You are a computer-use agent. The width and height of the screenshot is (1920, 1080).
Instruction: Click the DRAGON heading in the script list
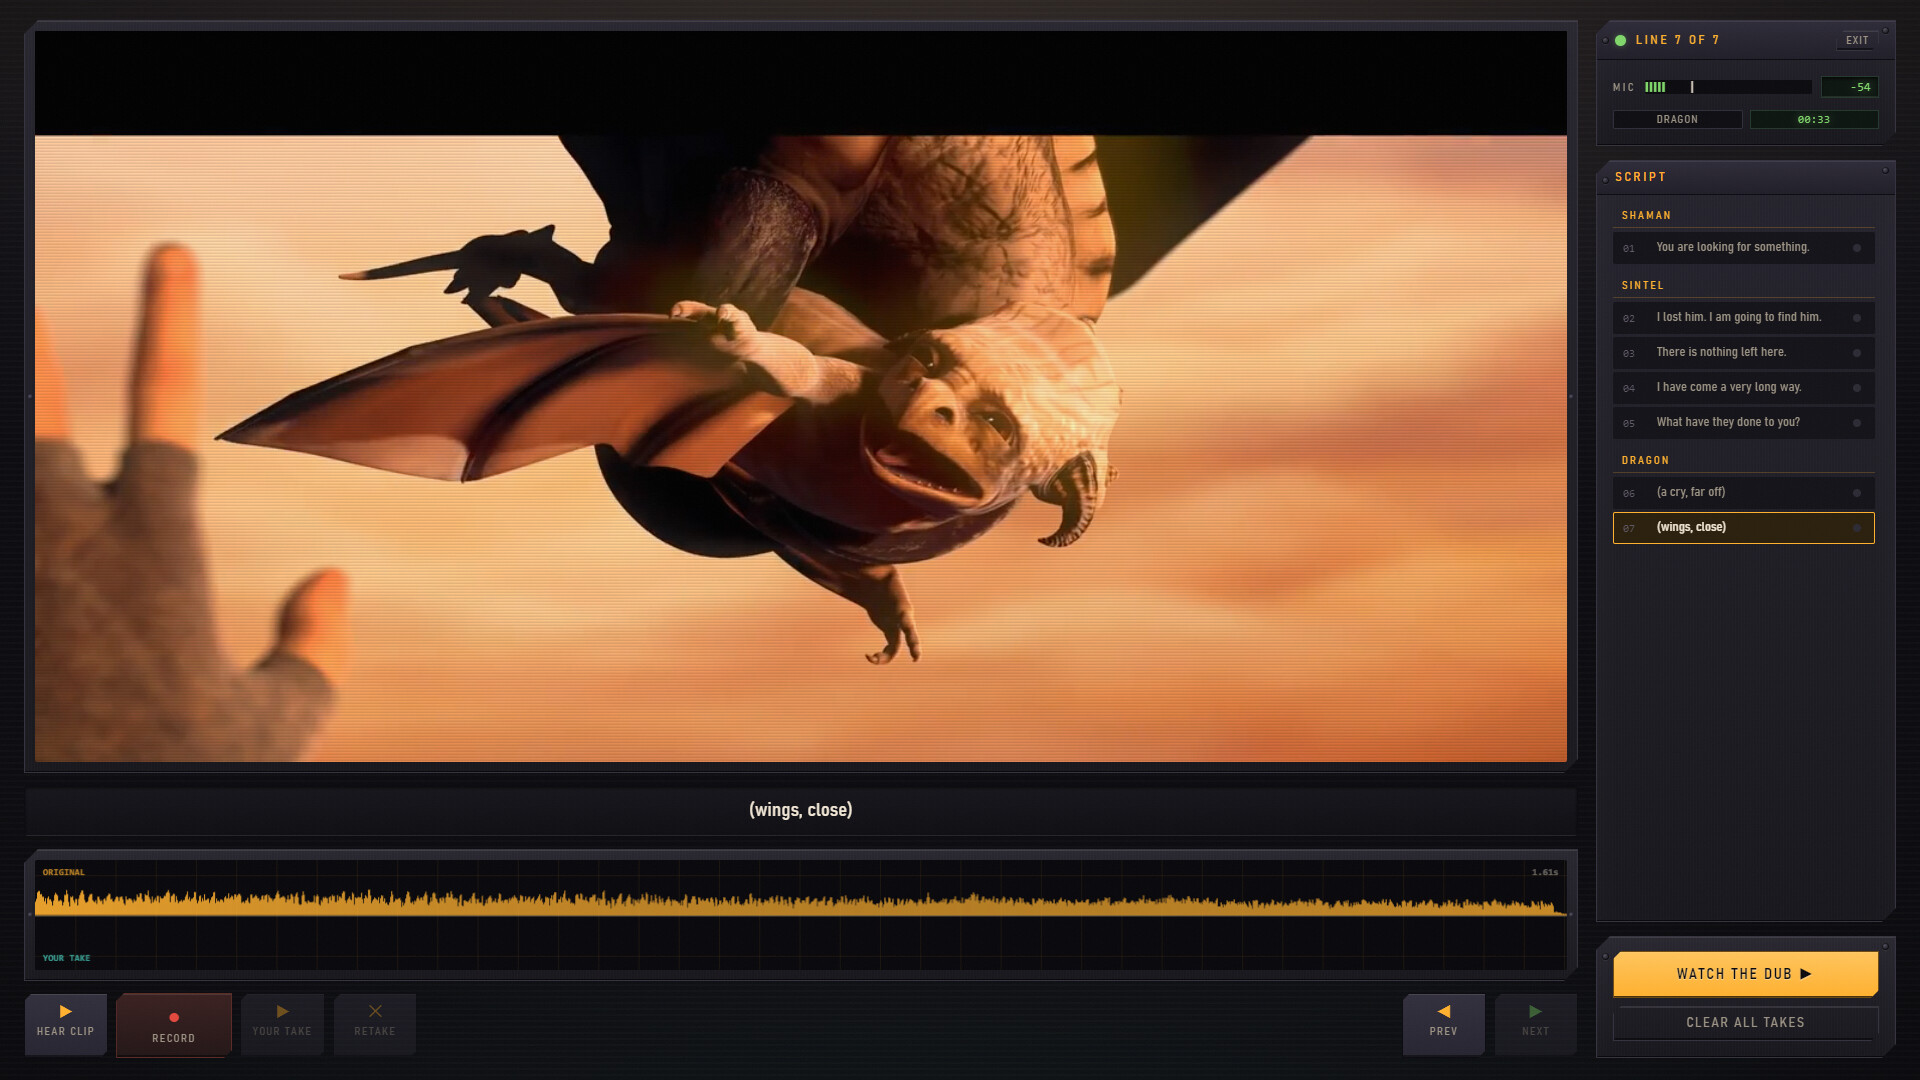pos(1645,460)
